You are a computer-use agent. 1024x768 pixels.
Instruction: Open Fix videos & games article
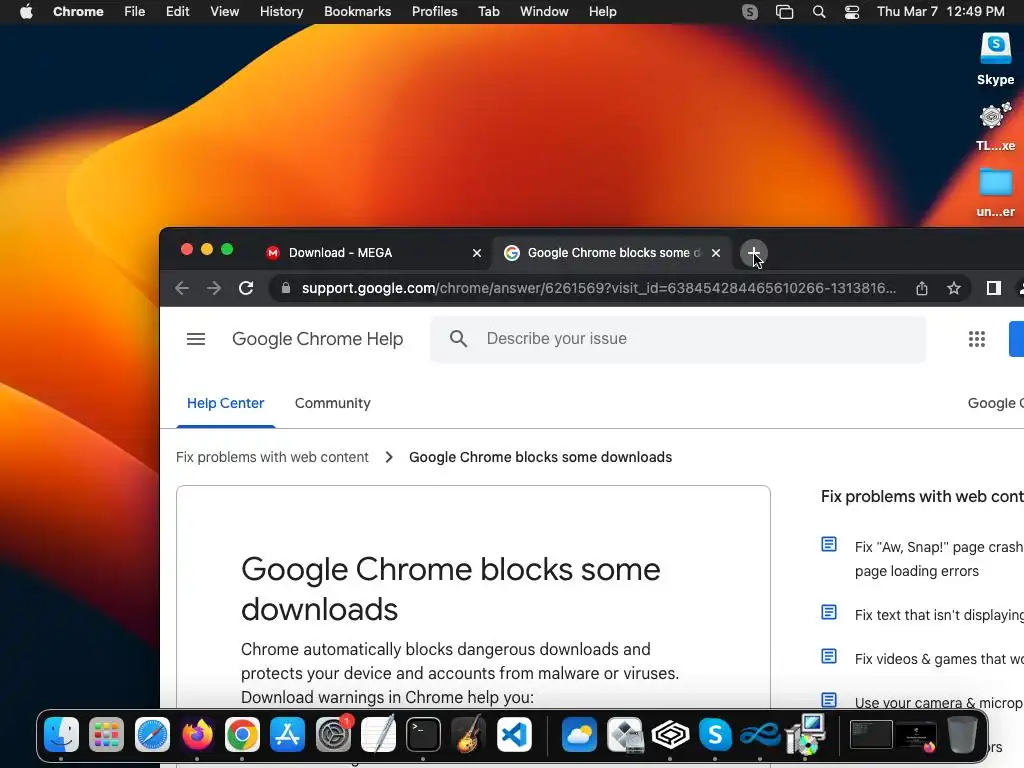pos(938,659)
